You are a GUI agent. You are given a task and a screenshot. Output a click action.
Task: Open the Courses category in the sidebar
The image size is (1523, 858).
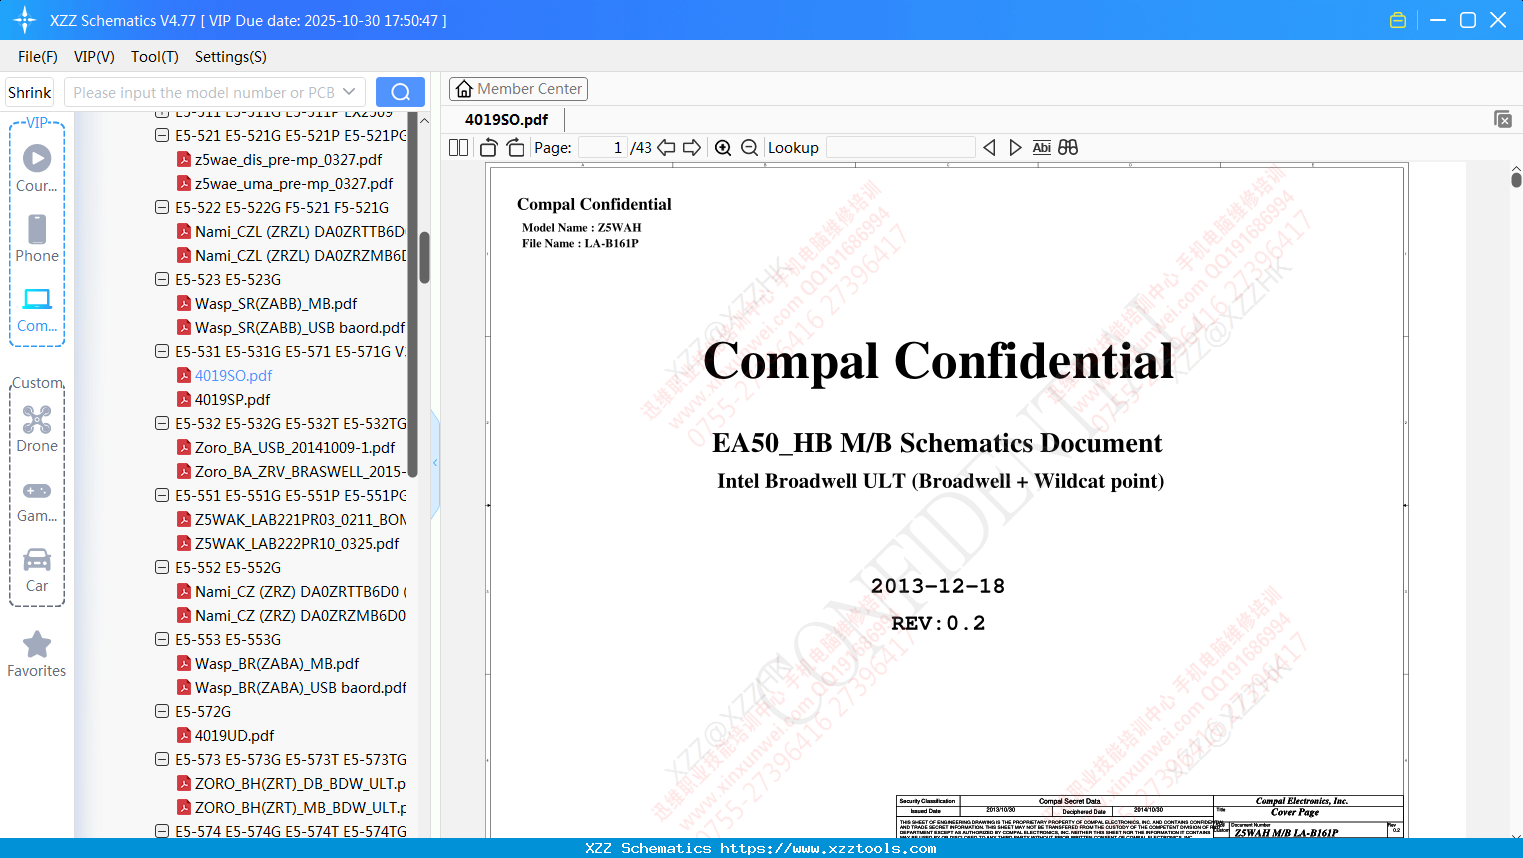(x=37, y=168)
